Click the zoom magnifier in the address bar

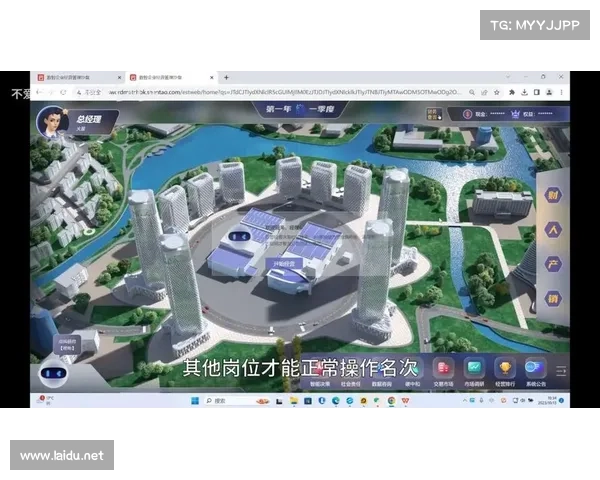coord(472,92)
